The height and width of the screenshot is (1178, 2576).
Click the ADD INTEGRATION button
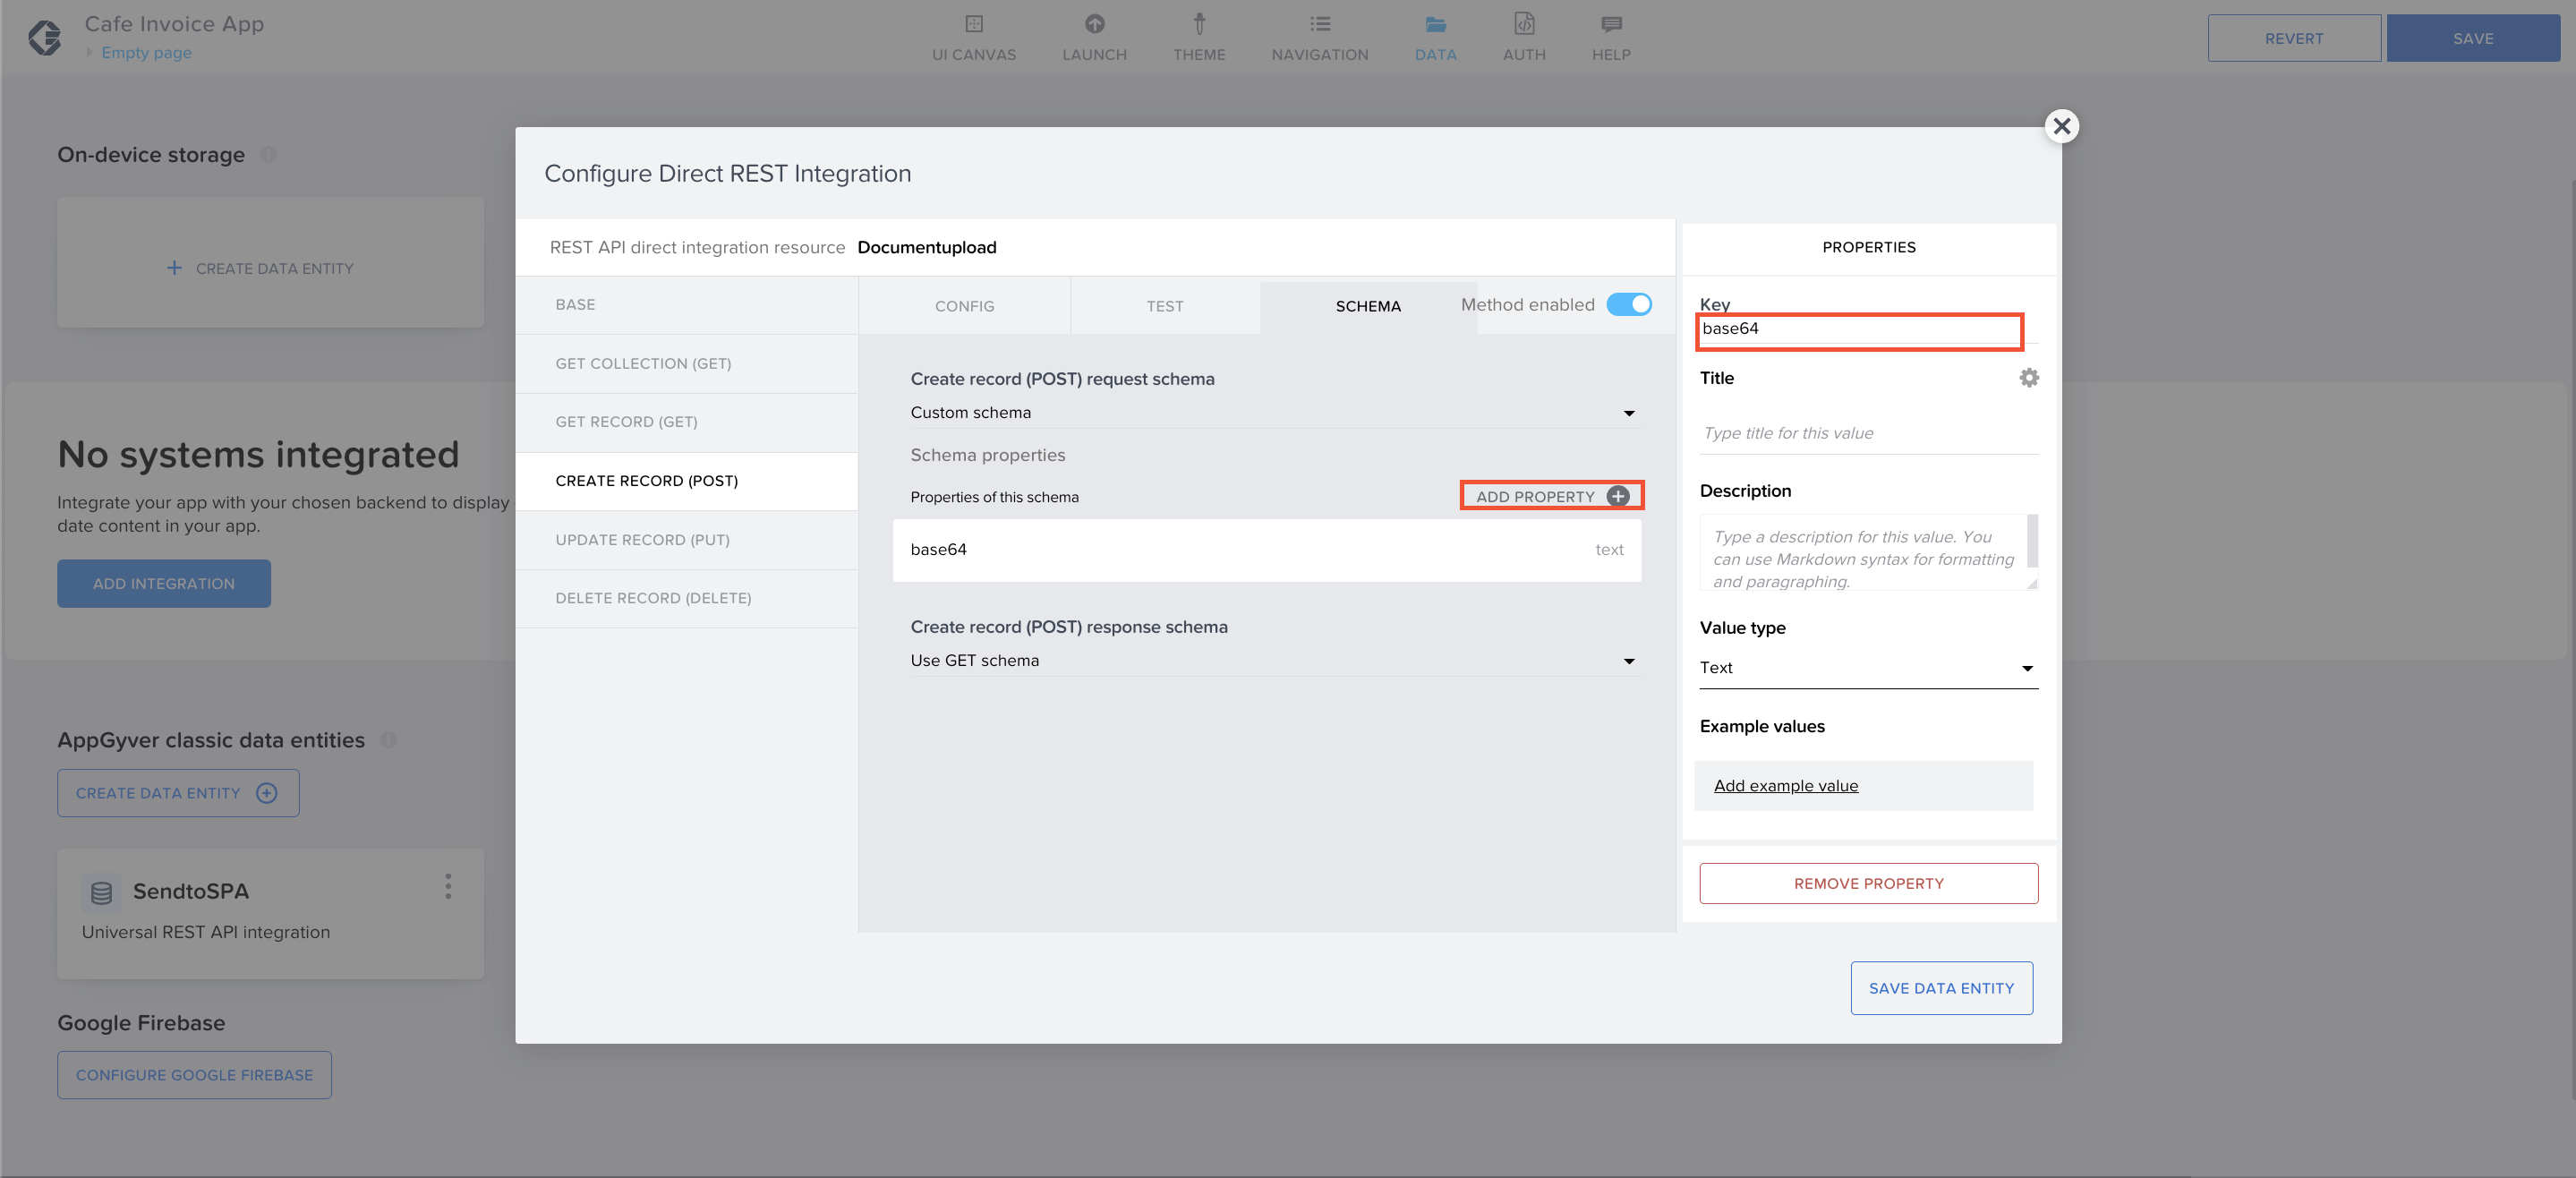pos(164,583)
